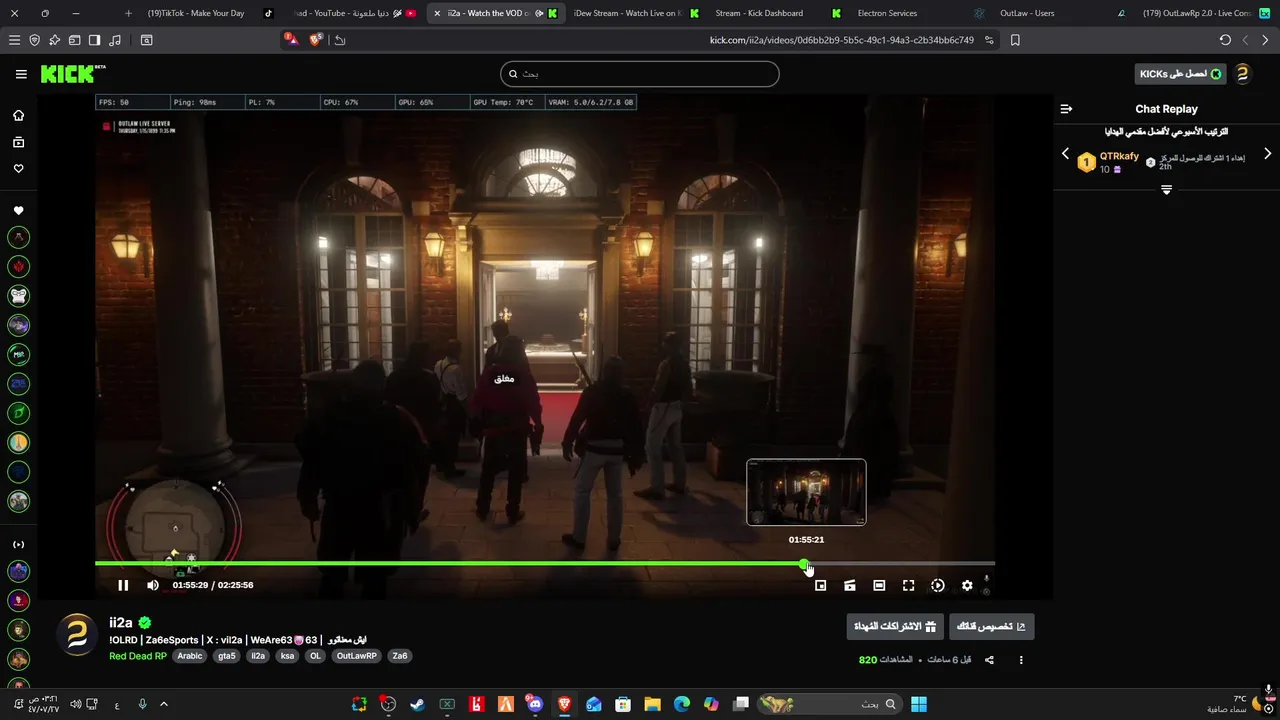The width and height of the screenshot is (1280, 720).
Task: Expand the gifter leaderboard dropdown arrow
Action: tap(1166, 190)
